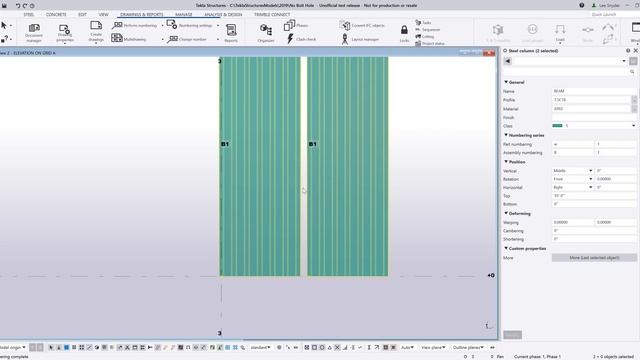The width and height of the screenshot is (640, 360).
Task: Click the selection arrow tool at ribbon left
Action: pyautogui.click(x=4, y=25)
